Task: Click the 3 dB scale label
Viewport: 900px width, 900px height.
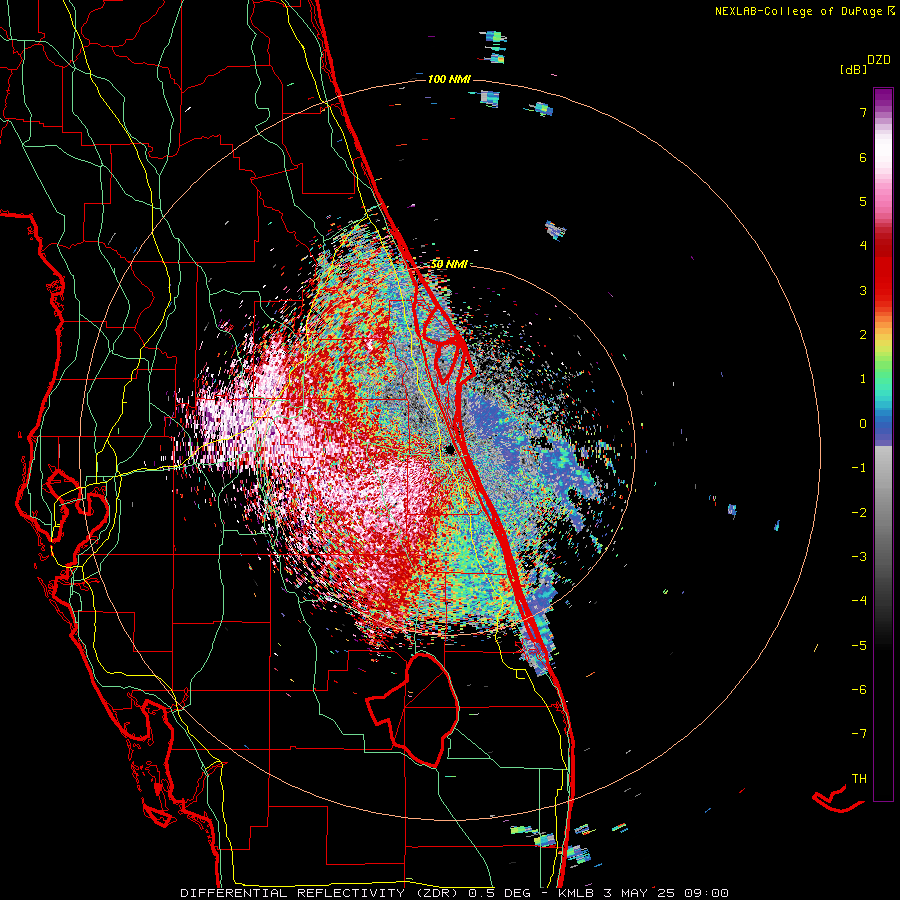Action: coord(863,290)
